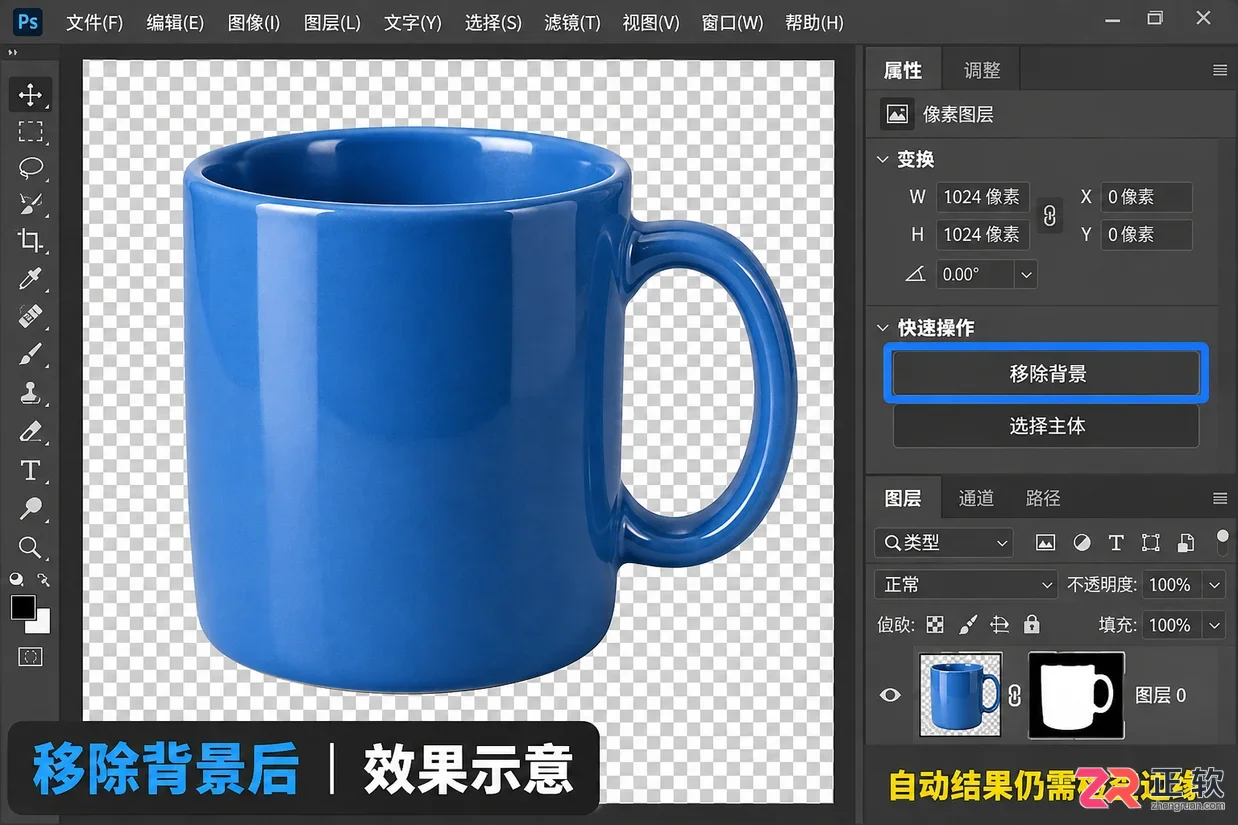Open the 图层 panel flyout menu
This screenshot has height=825, width=1238.
point(1220,498)
